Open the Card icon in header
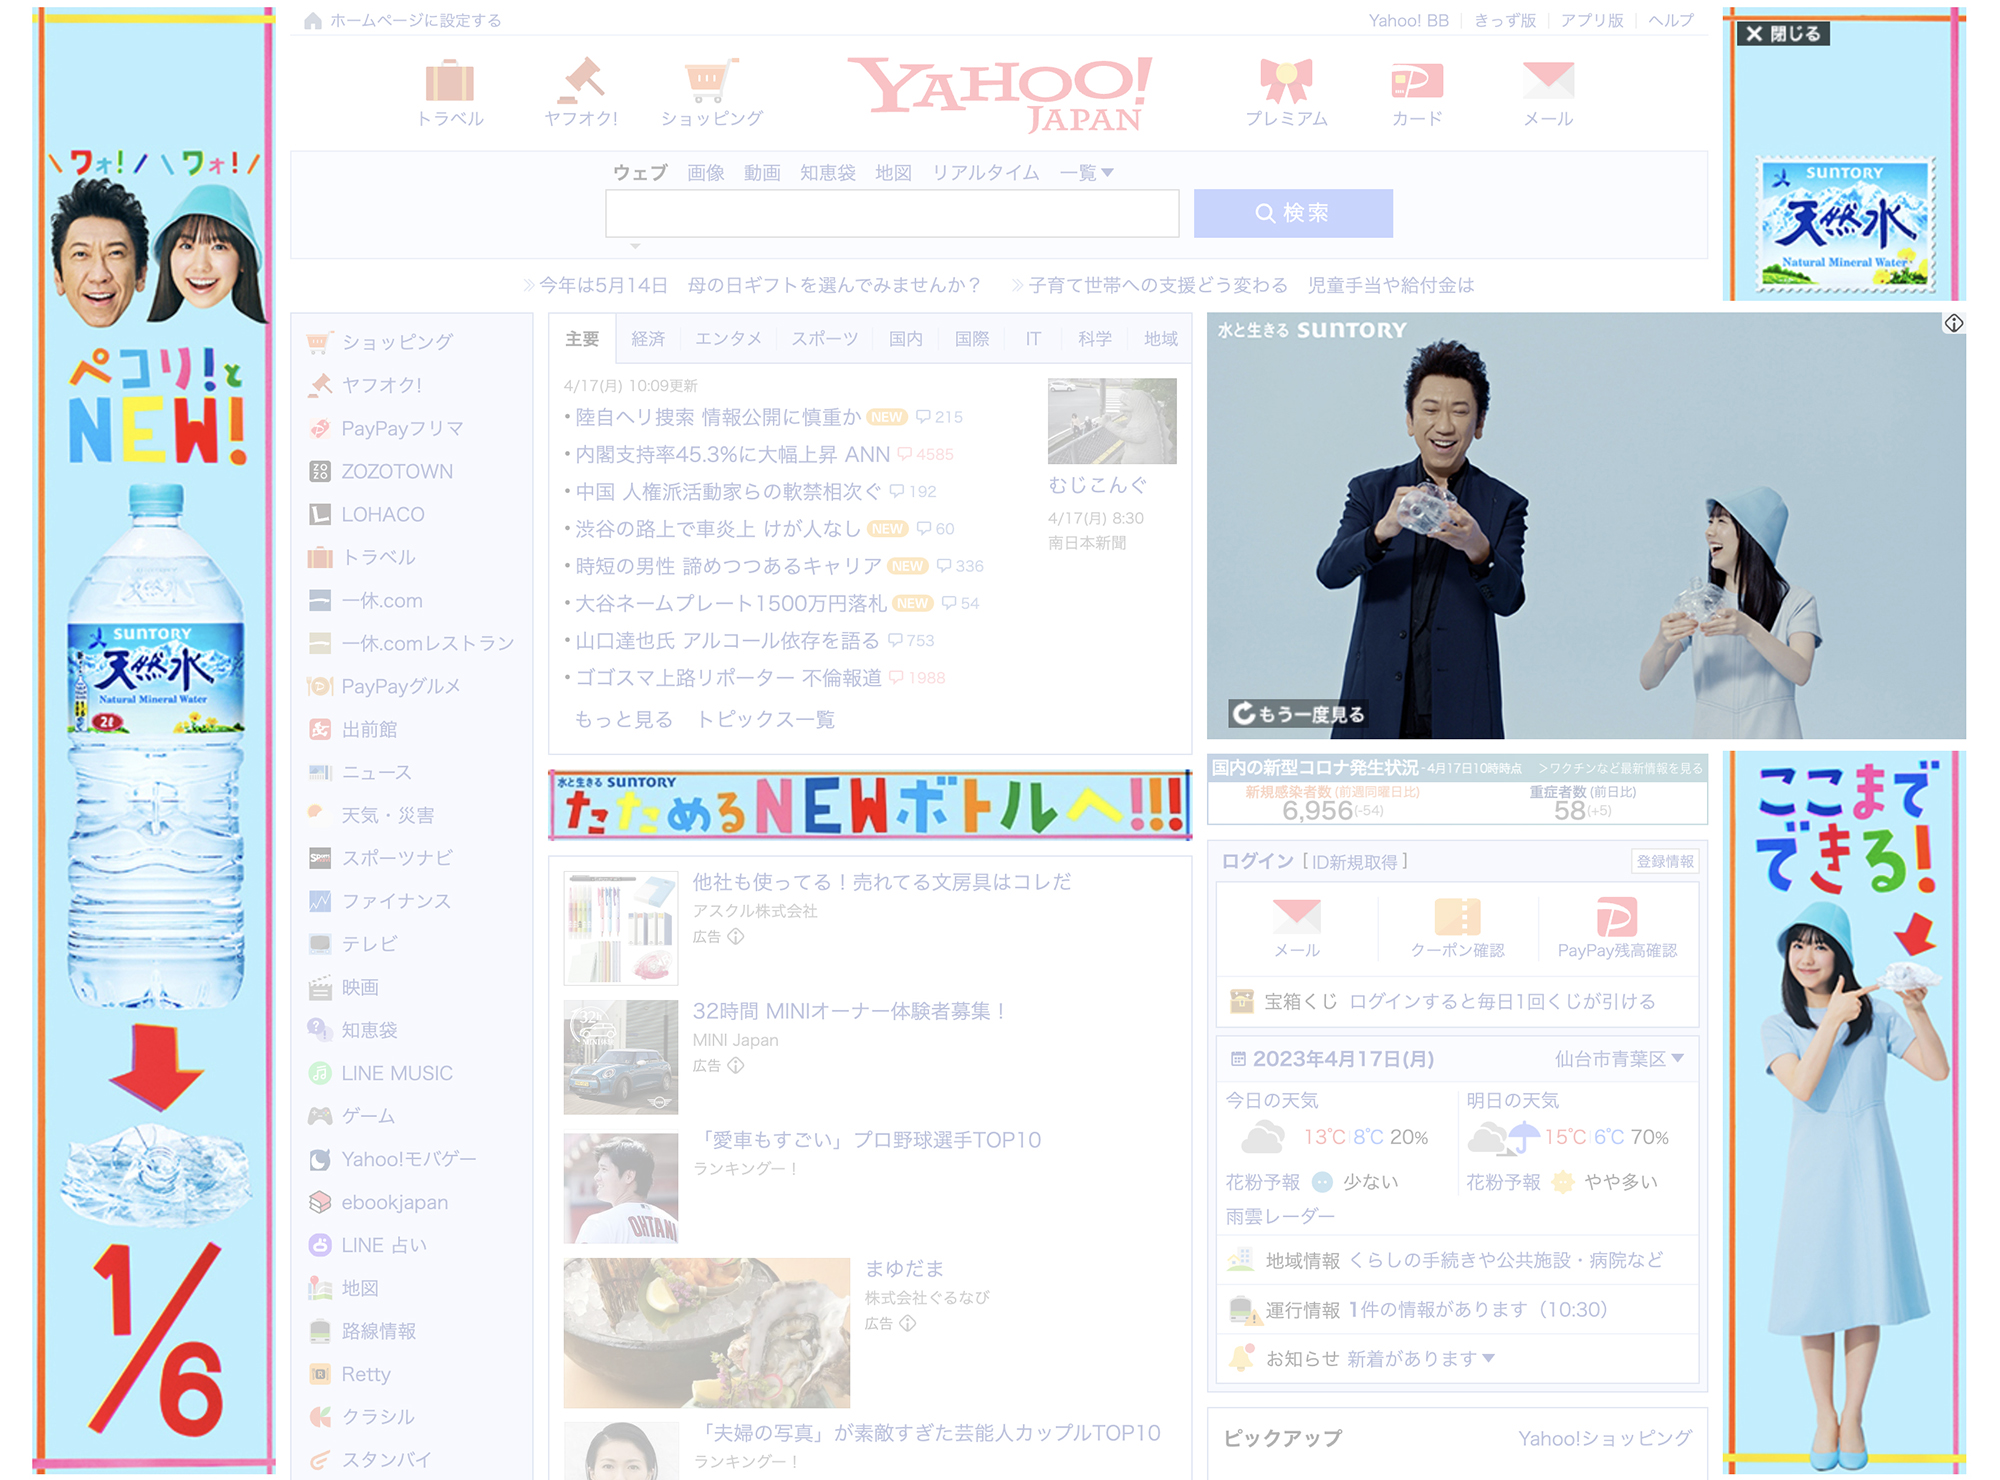2000x1480 pixels. pyautogui.click(x=1417, y=81)
